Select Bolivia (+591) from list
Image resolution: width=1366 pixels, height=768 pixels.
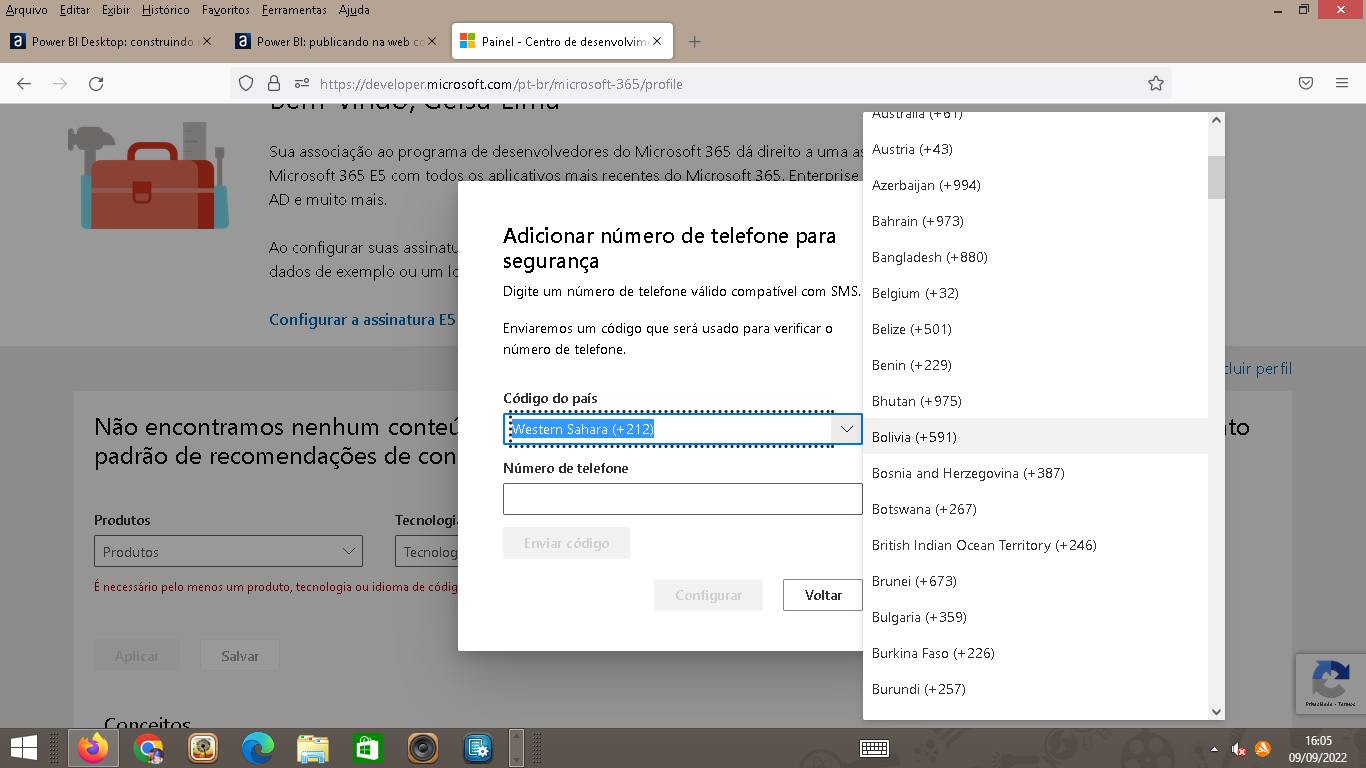(1035, 437)
